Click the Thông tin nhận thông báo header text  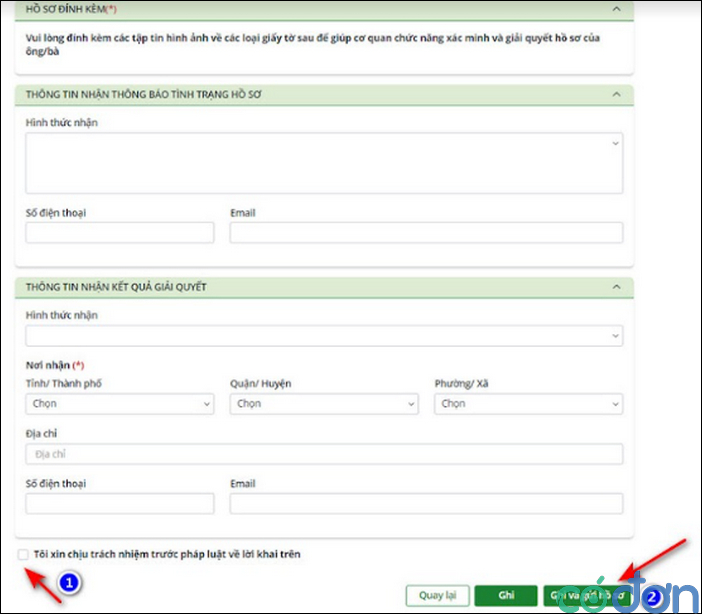(x=143, y=94)
